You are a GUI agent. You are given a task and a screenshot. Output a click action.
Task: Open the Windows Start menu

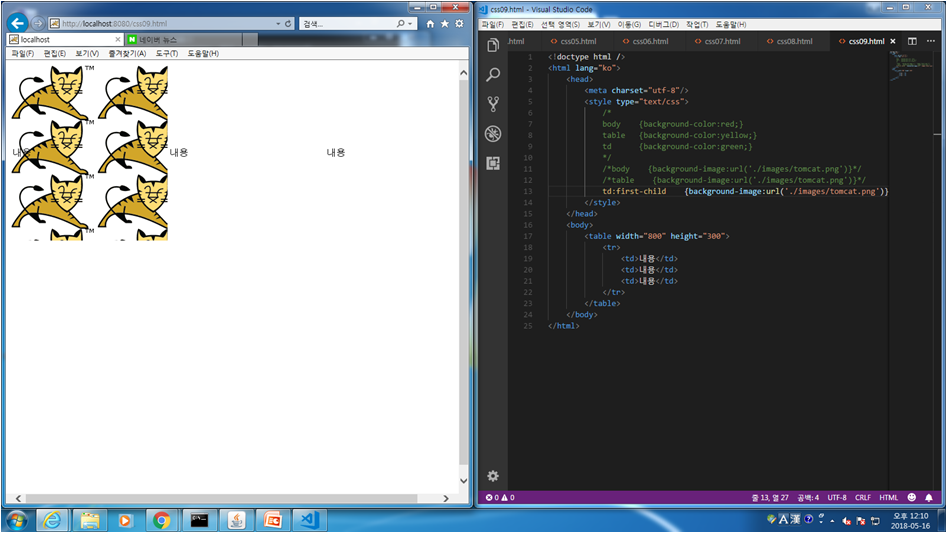16,520
